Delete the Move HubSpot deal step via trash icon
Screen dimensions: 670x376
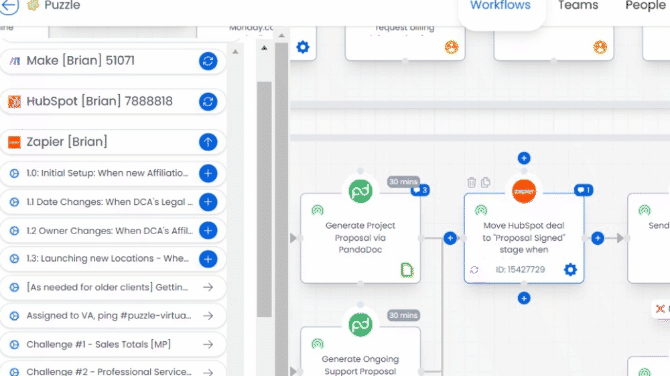tap(471, 182)
